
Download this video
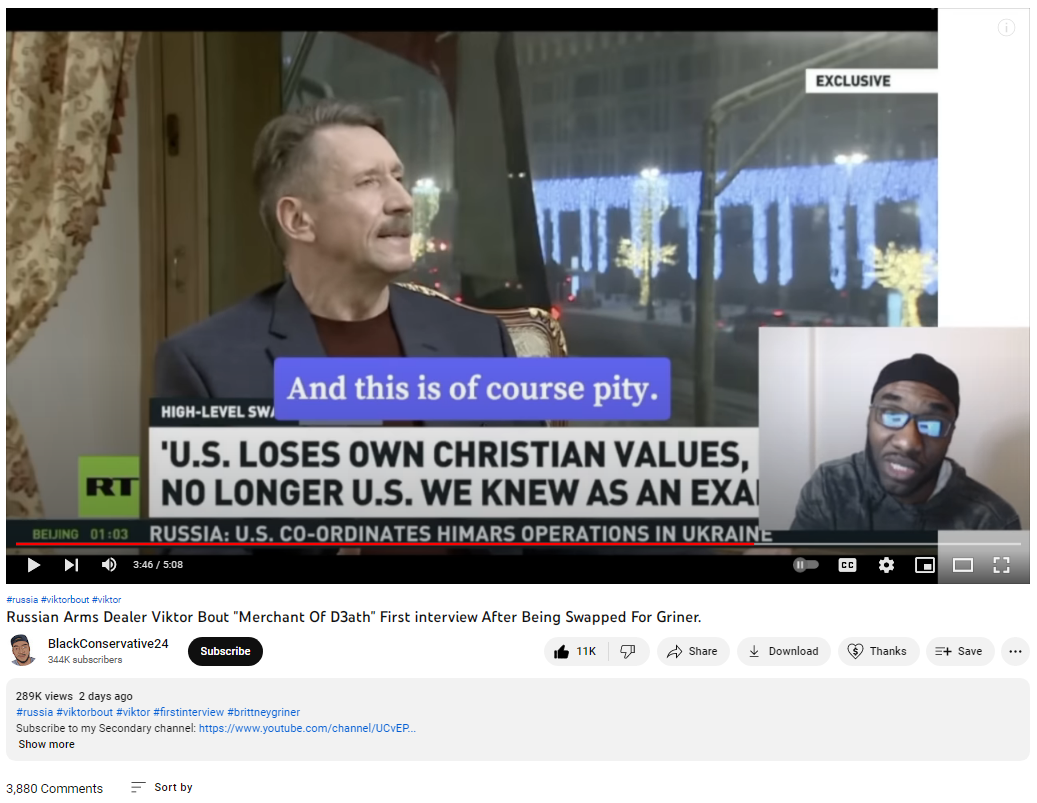(784, 652)
